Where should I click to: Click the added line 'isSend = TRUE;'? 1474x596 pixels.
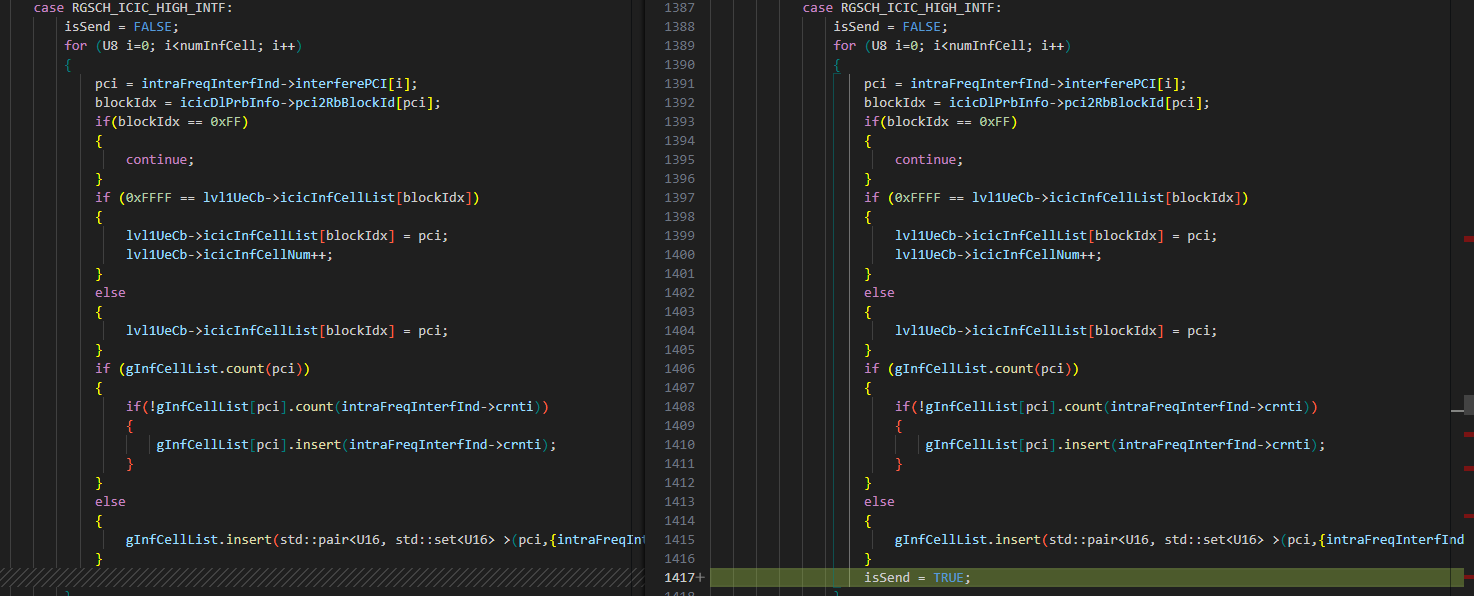tap(917, 578)
